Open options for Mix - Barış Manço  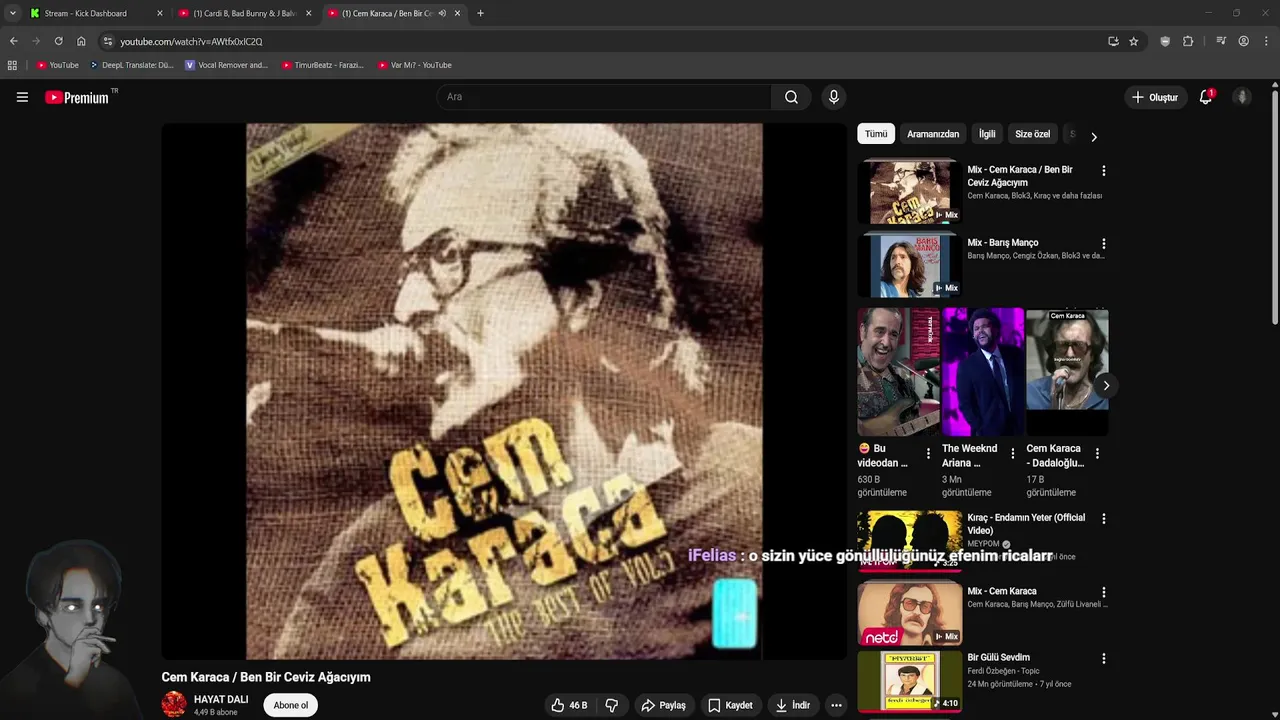click(1104, 244)
